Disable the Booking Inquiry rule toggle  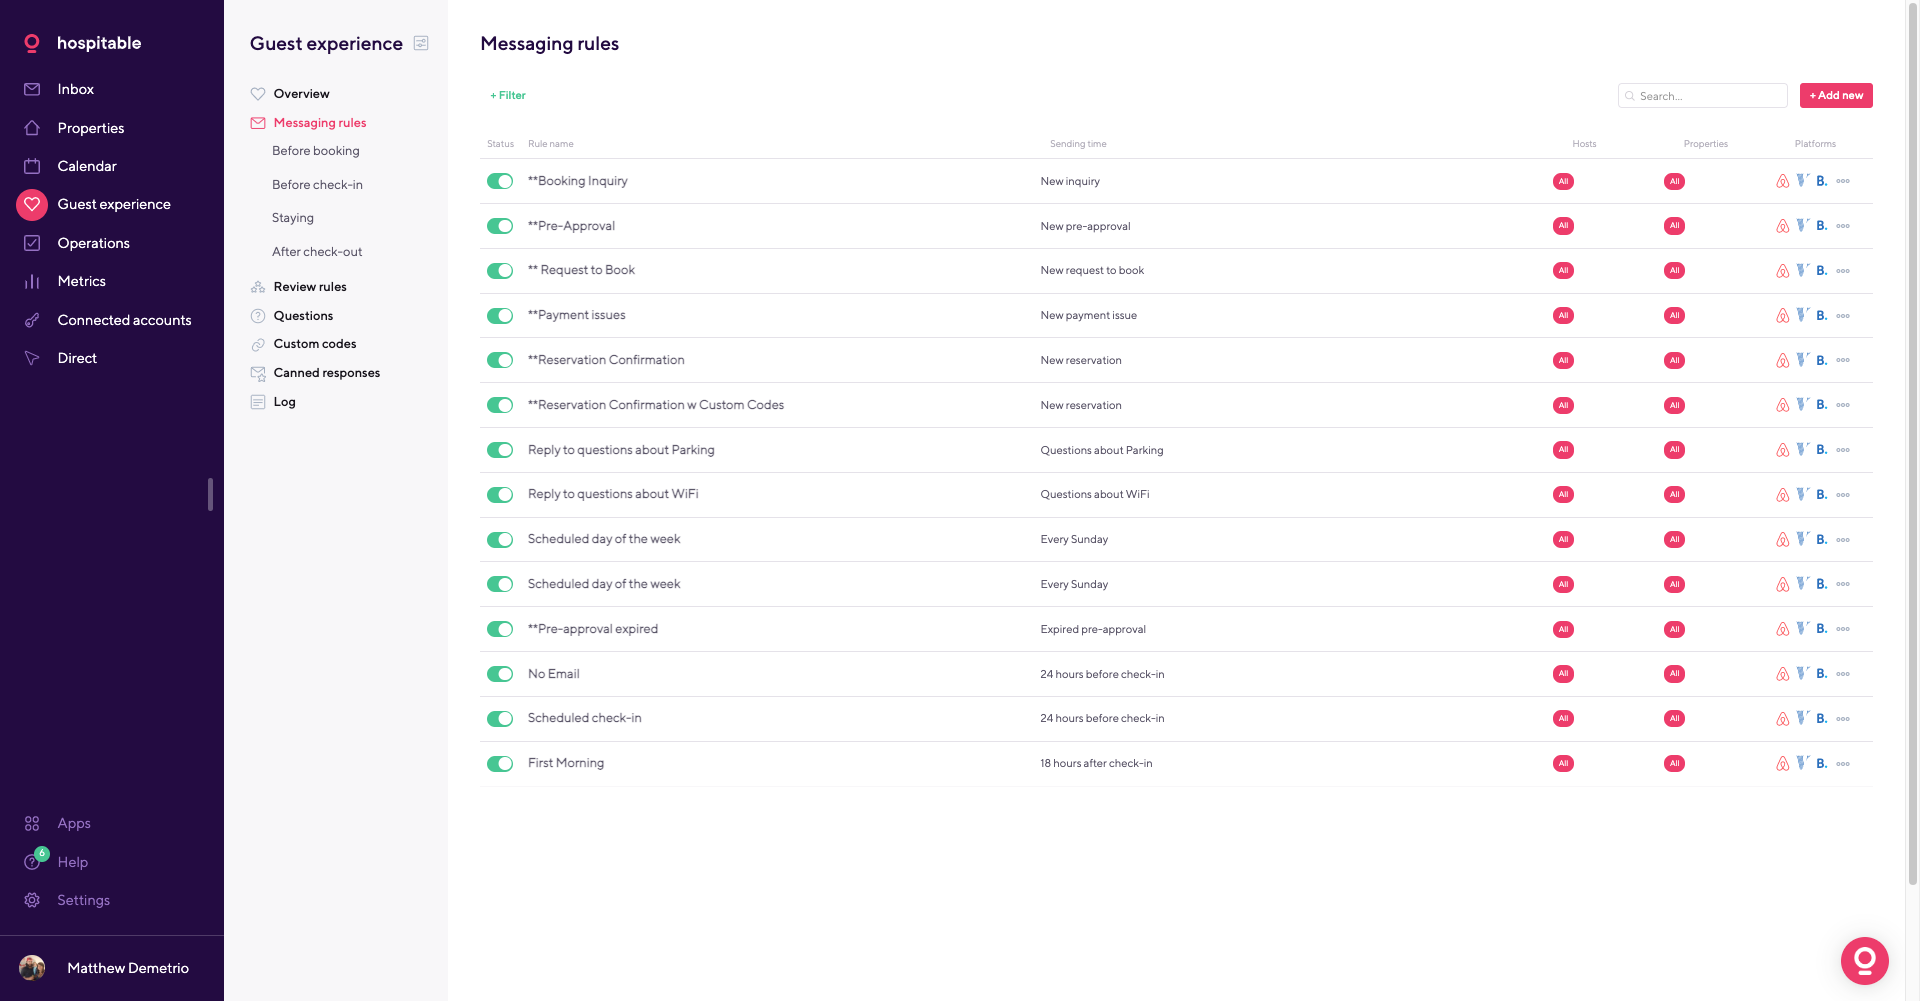(500, 181)
